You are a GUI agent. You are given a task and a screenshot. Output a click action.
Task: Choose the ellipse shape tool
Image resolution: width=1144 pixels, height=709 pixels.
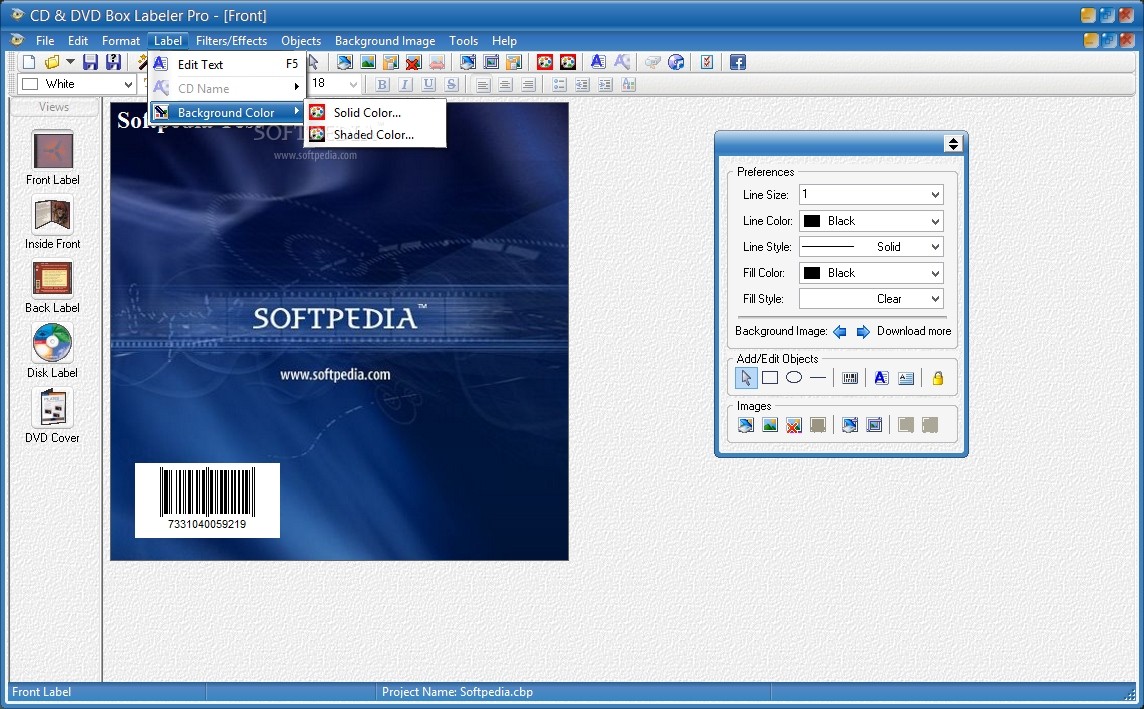794,378
